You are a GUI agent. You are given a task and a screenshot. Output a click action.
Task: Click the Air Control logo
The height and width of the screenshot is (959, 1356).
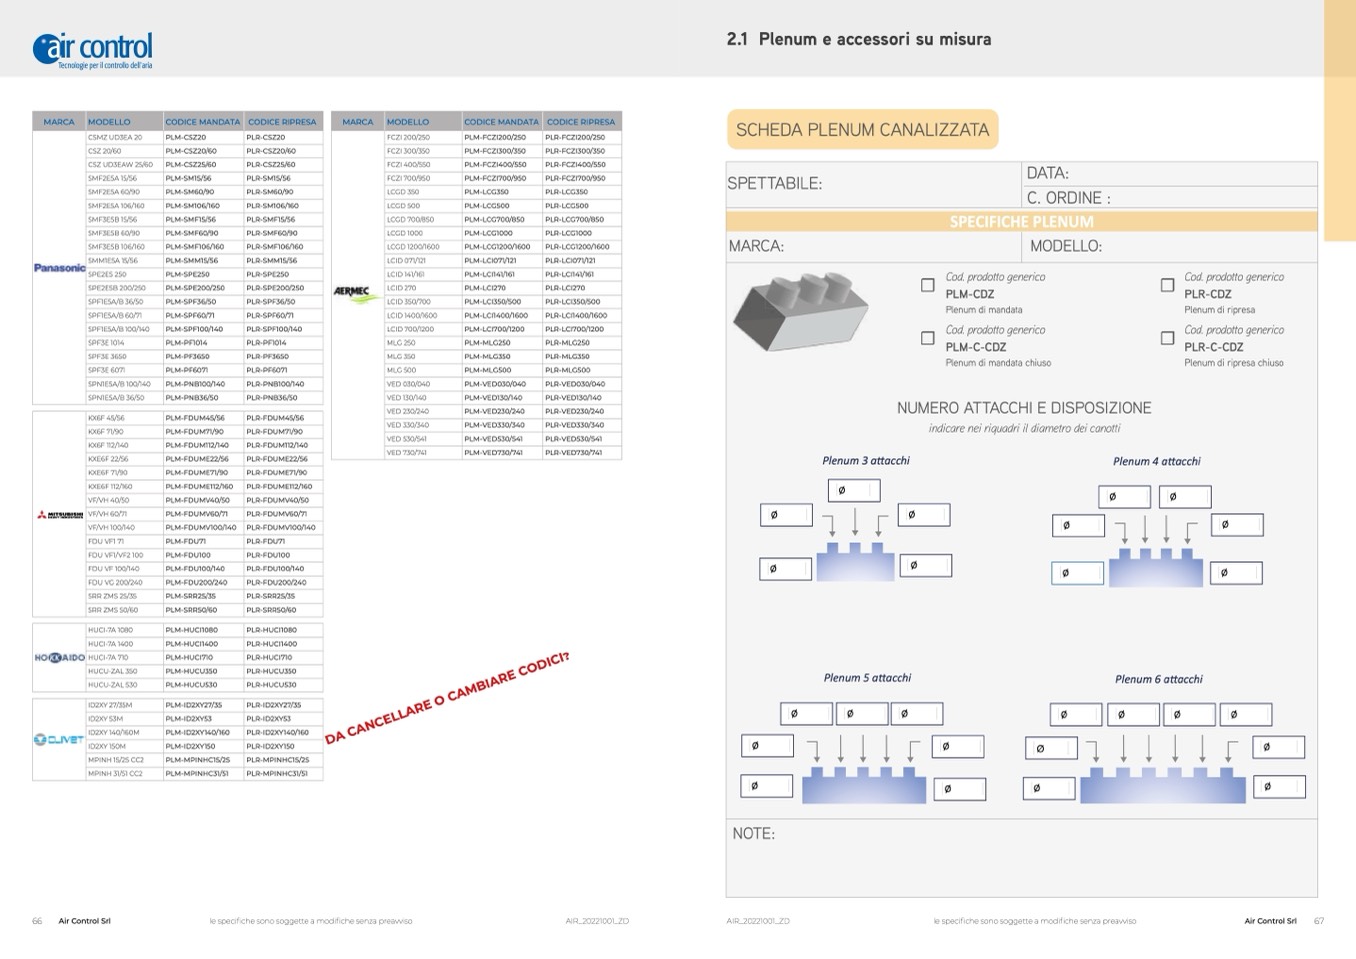(93, 49)
